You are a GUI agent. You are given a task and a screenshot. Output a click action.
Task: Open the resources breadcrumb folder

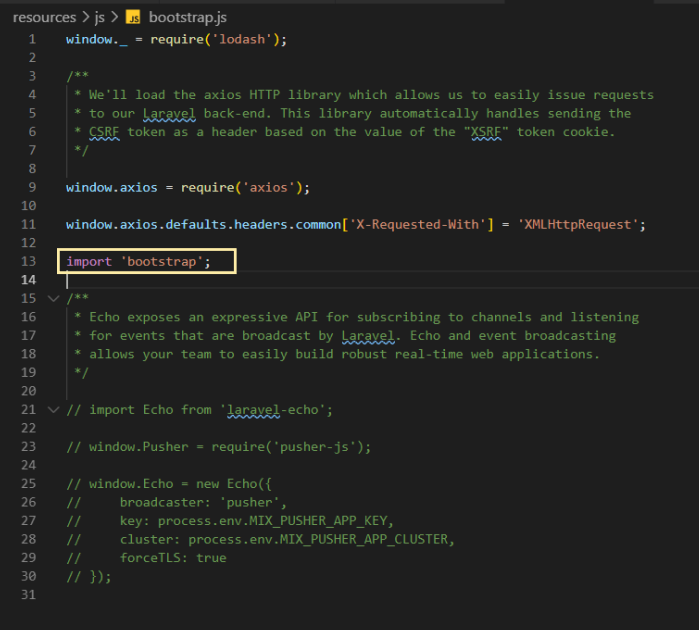(44, 17)
